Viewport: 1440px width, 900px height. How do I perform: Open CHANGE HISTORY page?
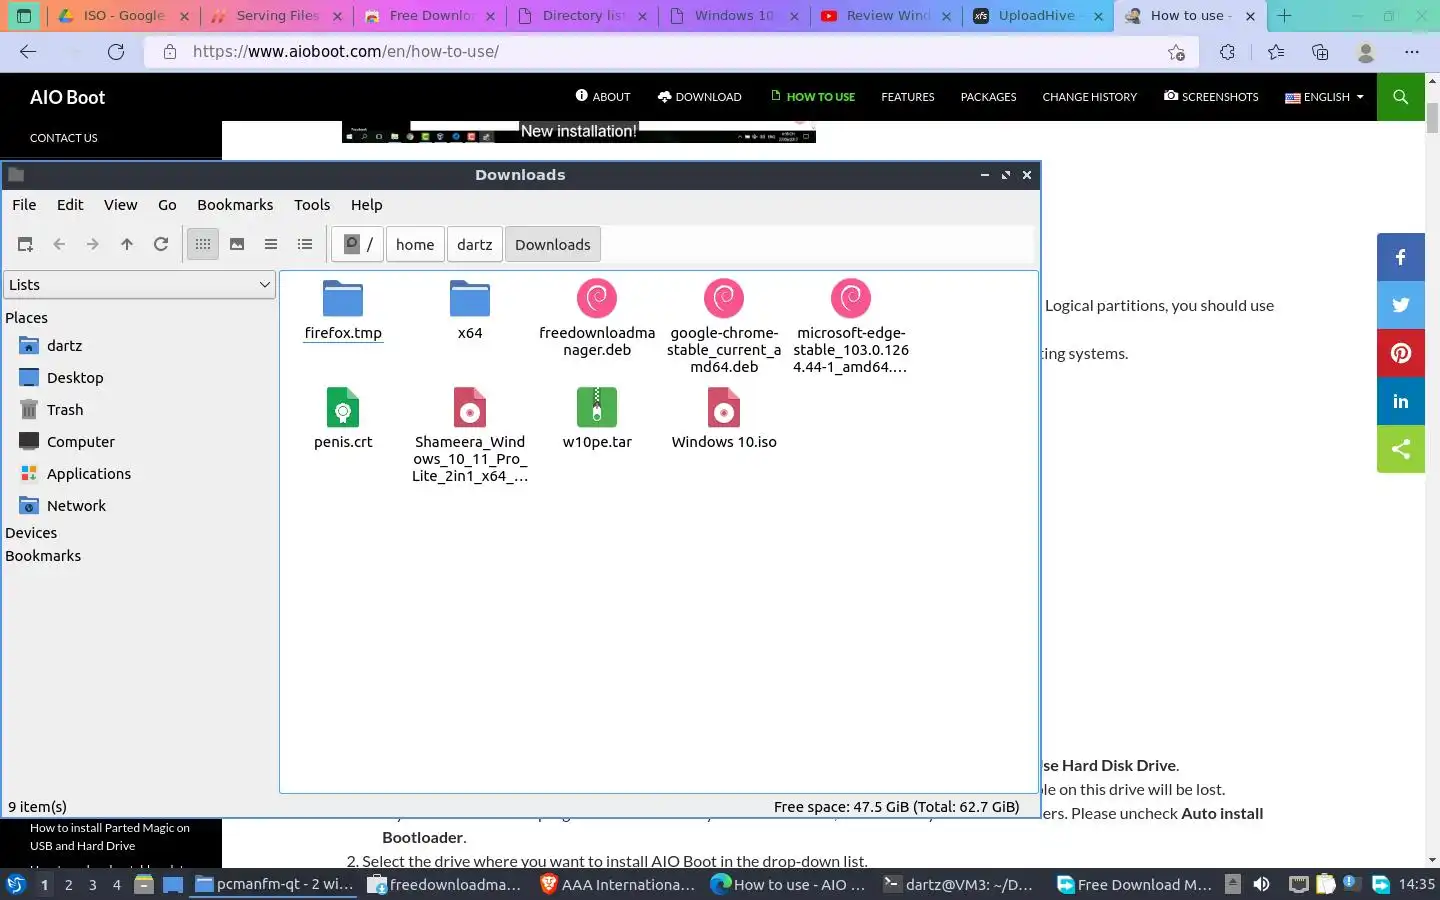1090,97
